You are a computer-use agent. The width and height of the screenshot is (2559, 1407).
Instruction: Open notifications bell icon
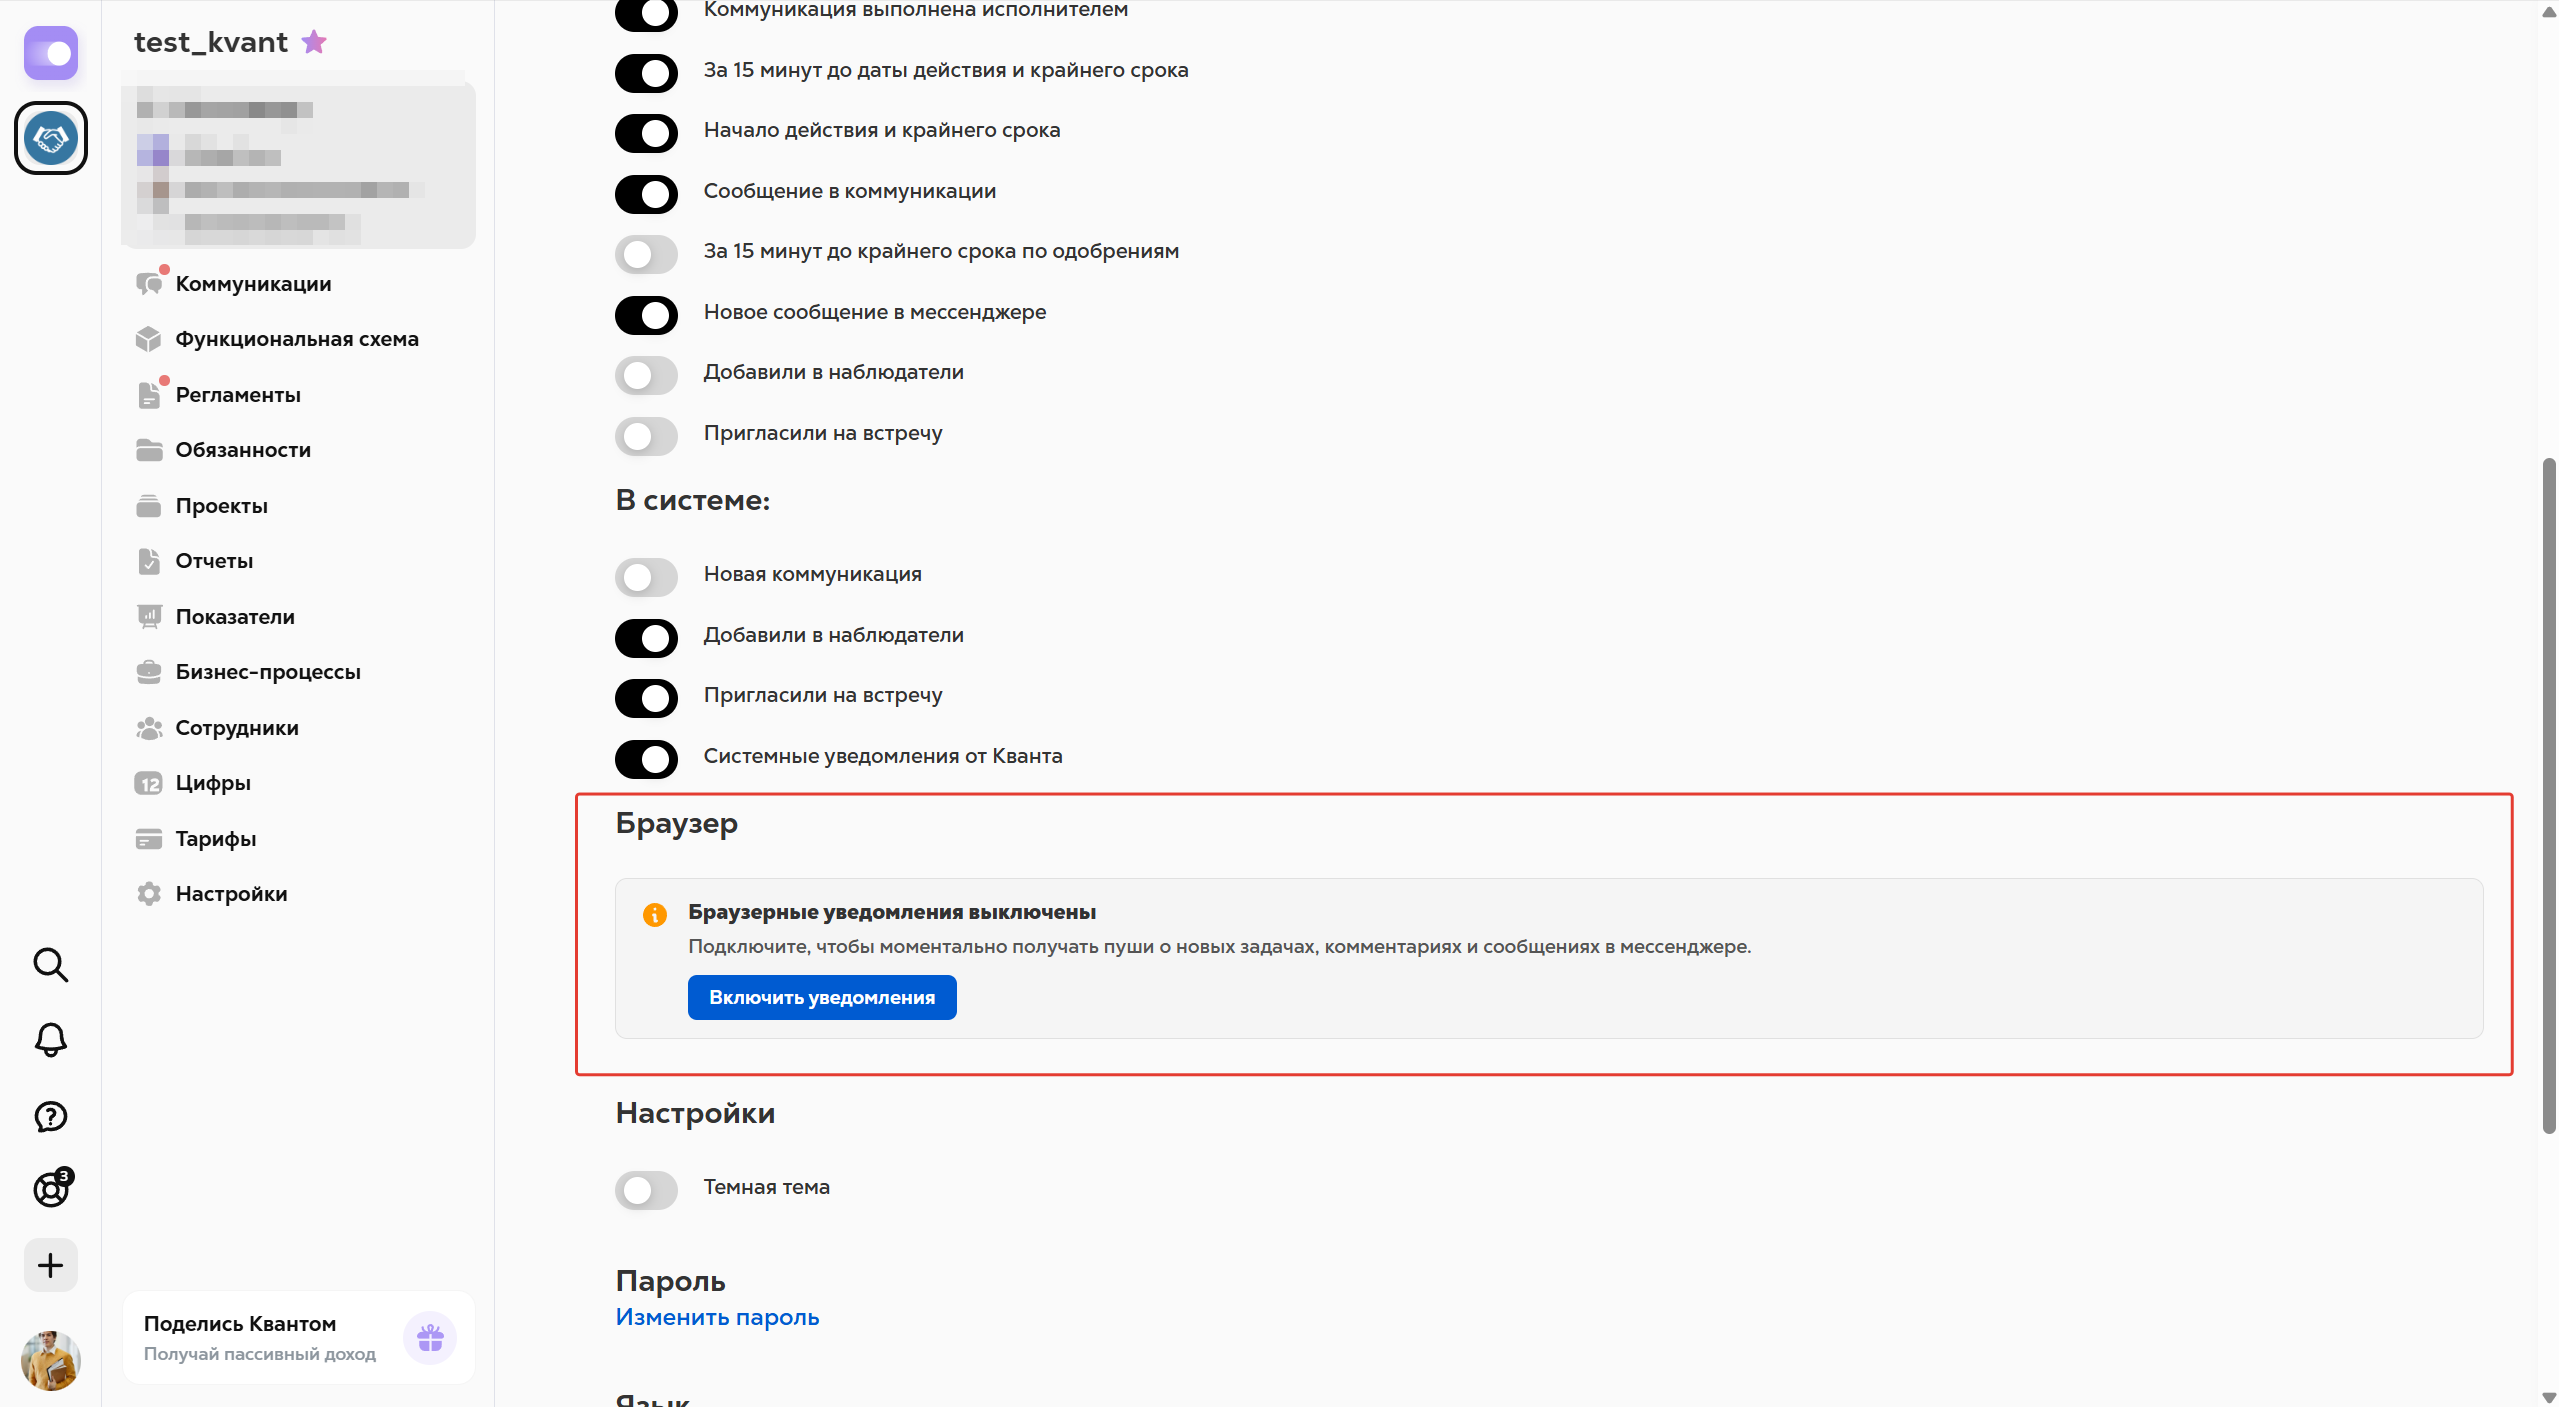(50, 1040)
